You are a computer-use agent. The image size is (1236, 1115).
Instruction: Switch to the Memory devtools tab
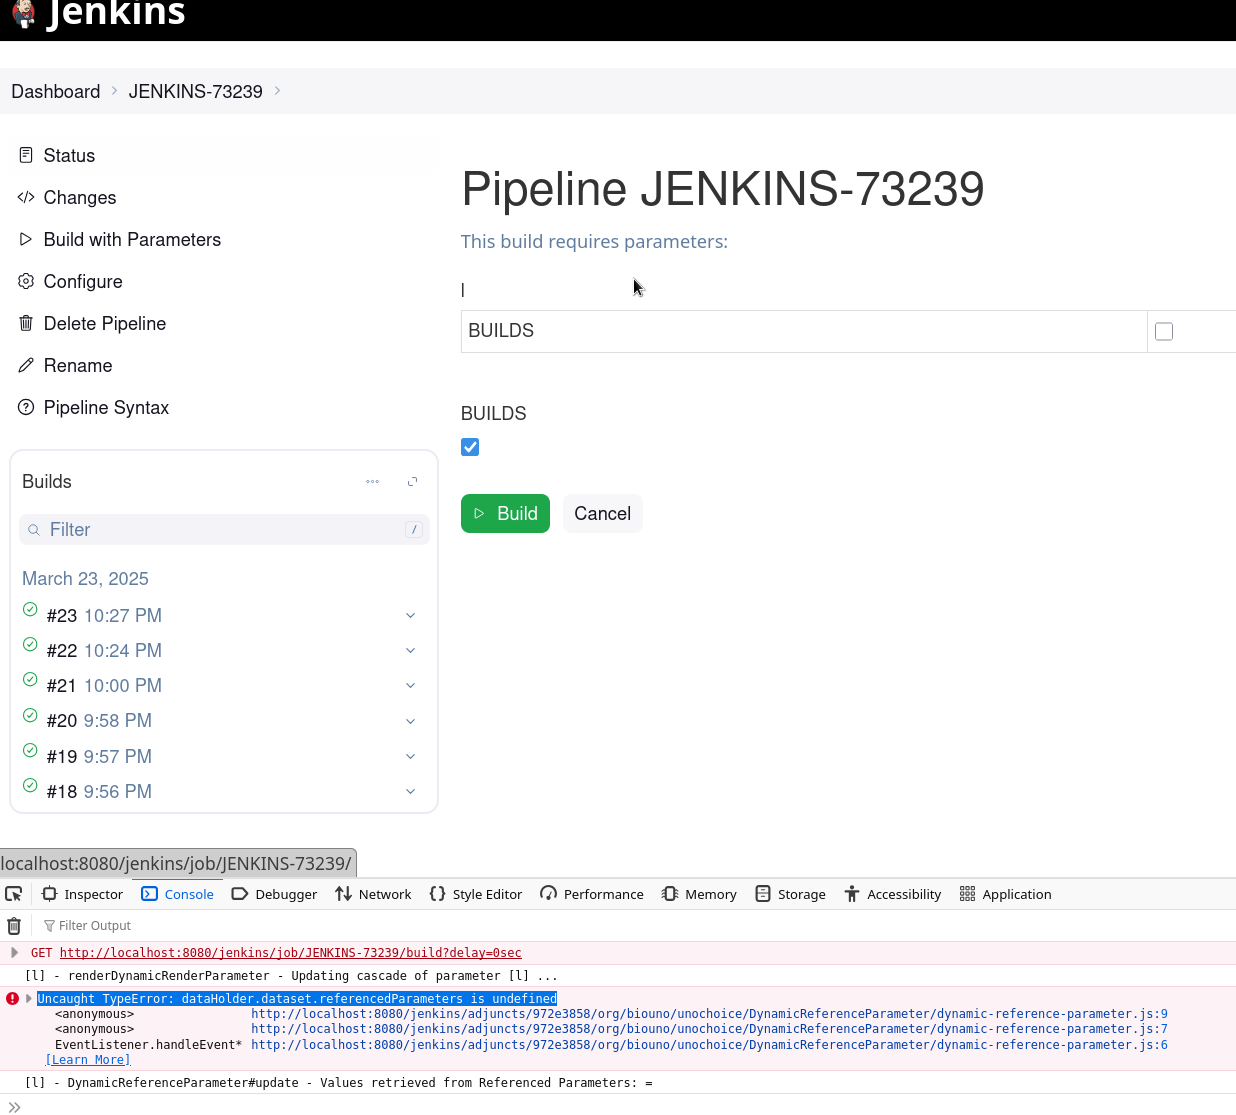click(699, 894)
